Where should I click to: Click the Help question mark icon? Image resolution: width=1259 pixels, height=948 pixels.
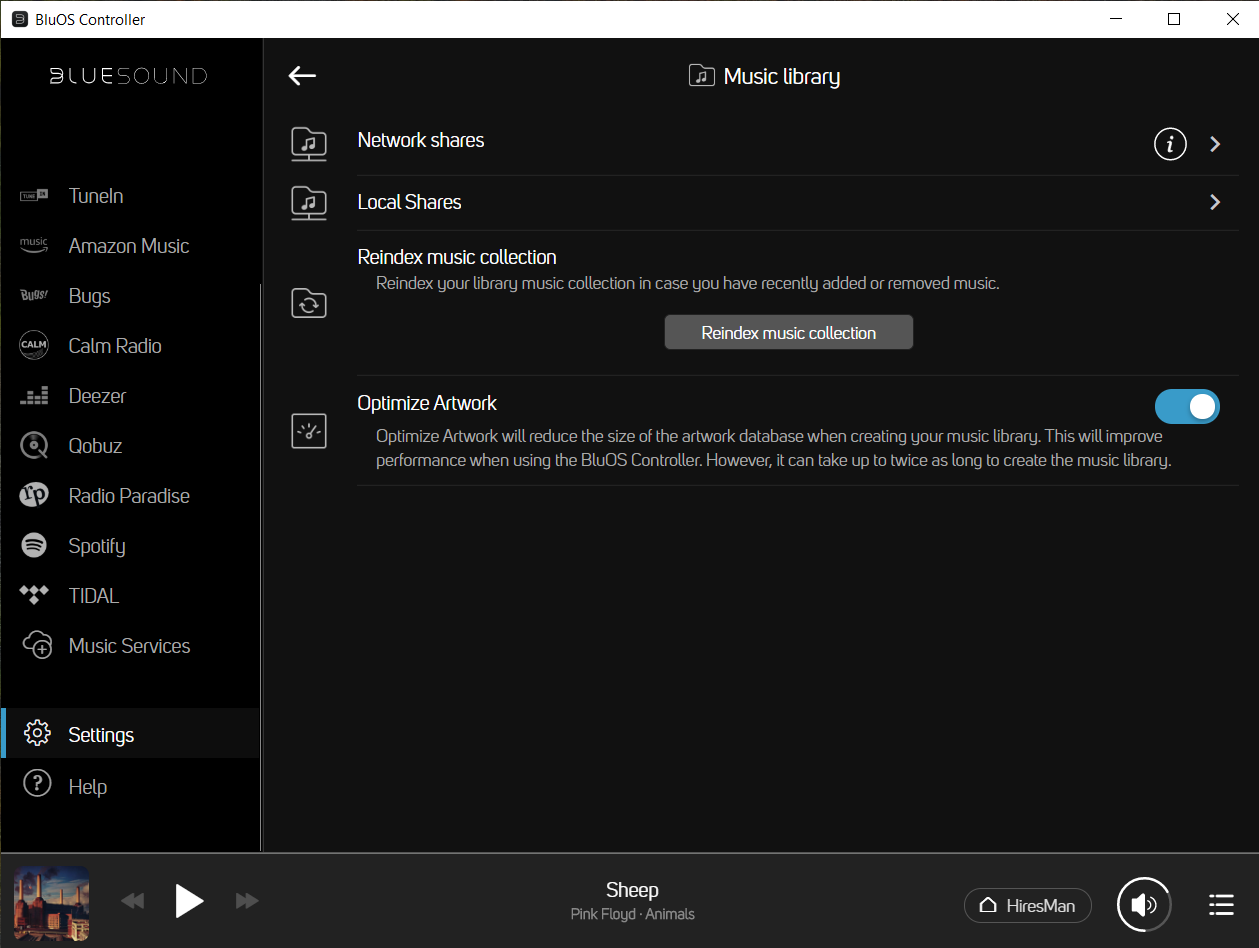pyautogui.click(x=37, y=786)
